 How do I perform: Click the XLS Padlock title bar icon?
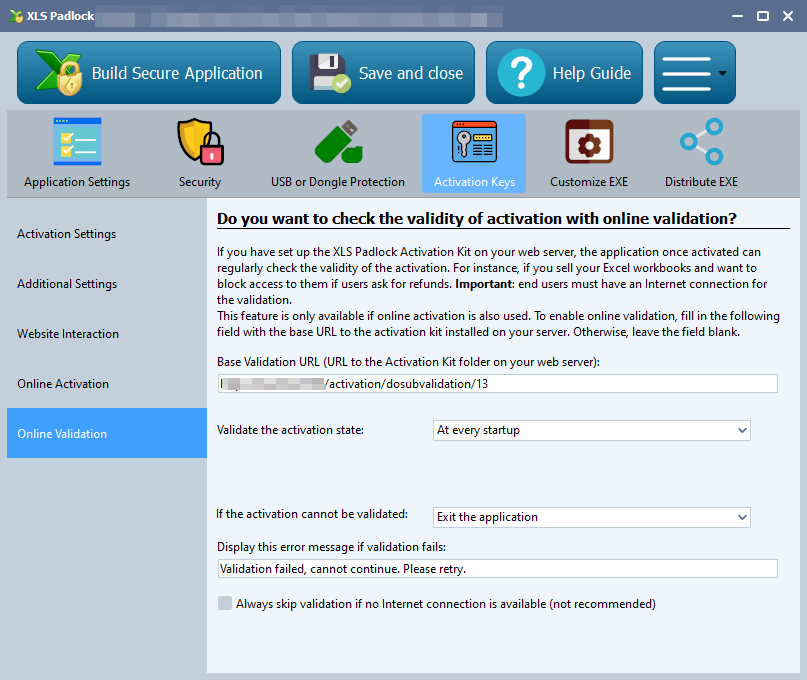(16, 16)
